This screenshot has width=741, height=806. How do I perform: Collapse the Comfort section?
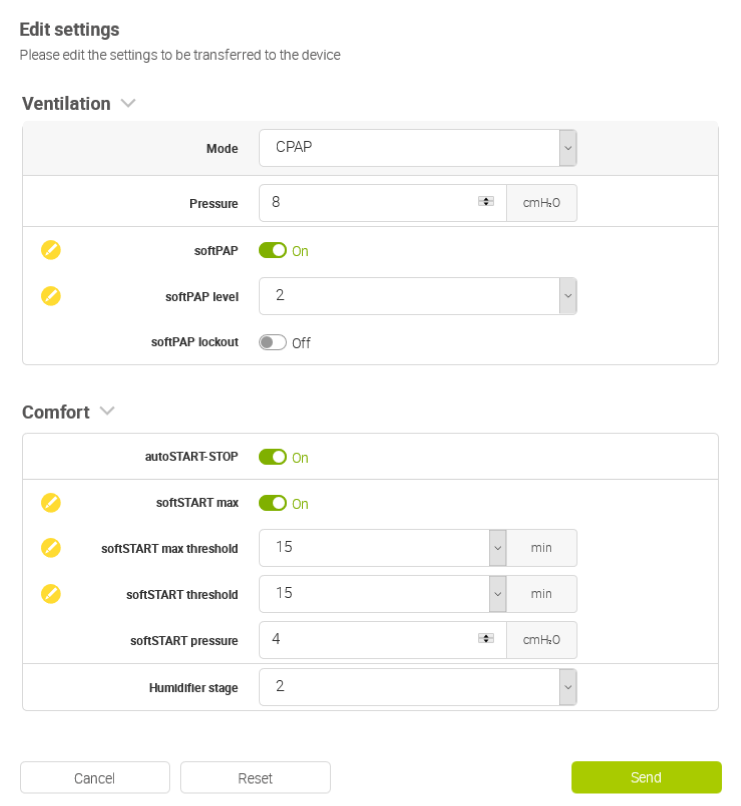coord(107,411)
